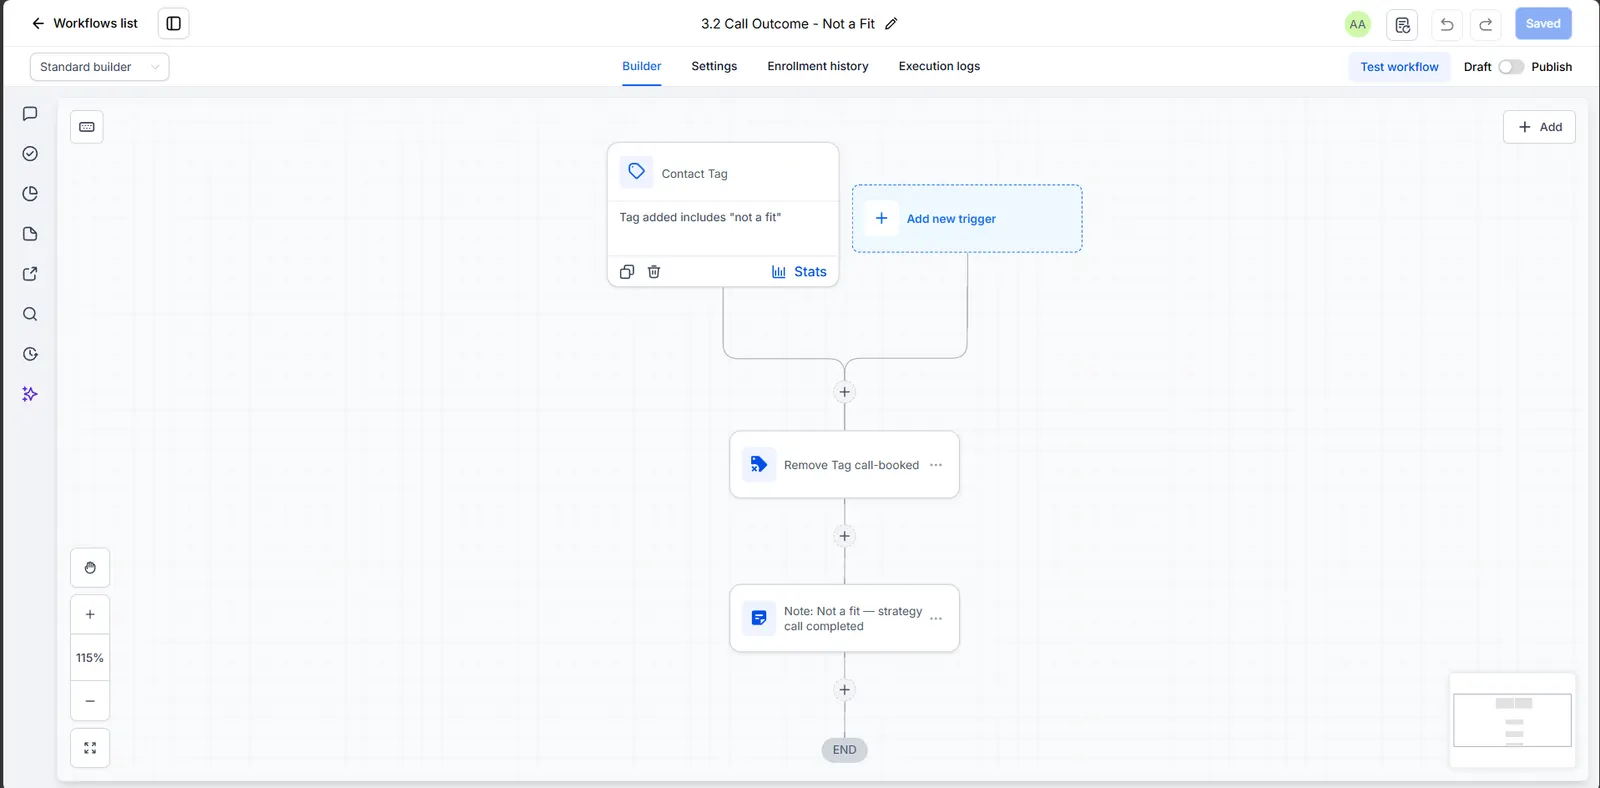Viewport: 1600px width, 788px height.
Task: Edit workflow name with pencil icon
Action: click(891, 24)
